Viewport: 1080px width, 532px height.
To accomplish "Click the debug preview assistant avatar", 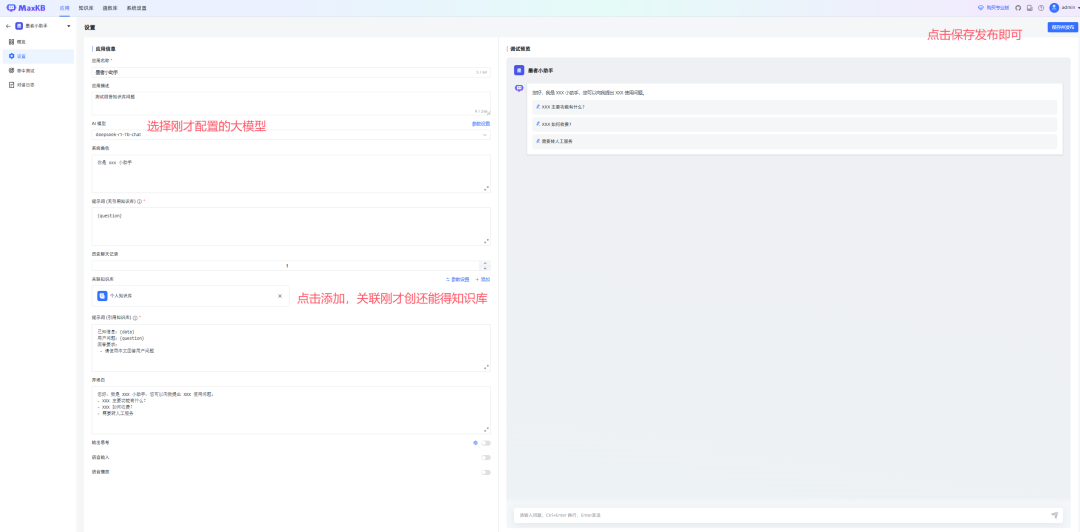I will tap(519, 70).
